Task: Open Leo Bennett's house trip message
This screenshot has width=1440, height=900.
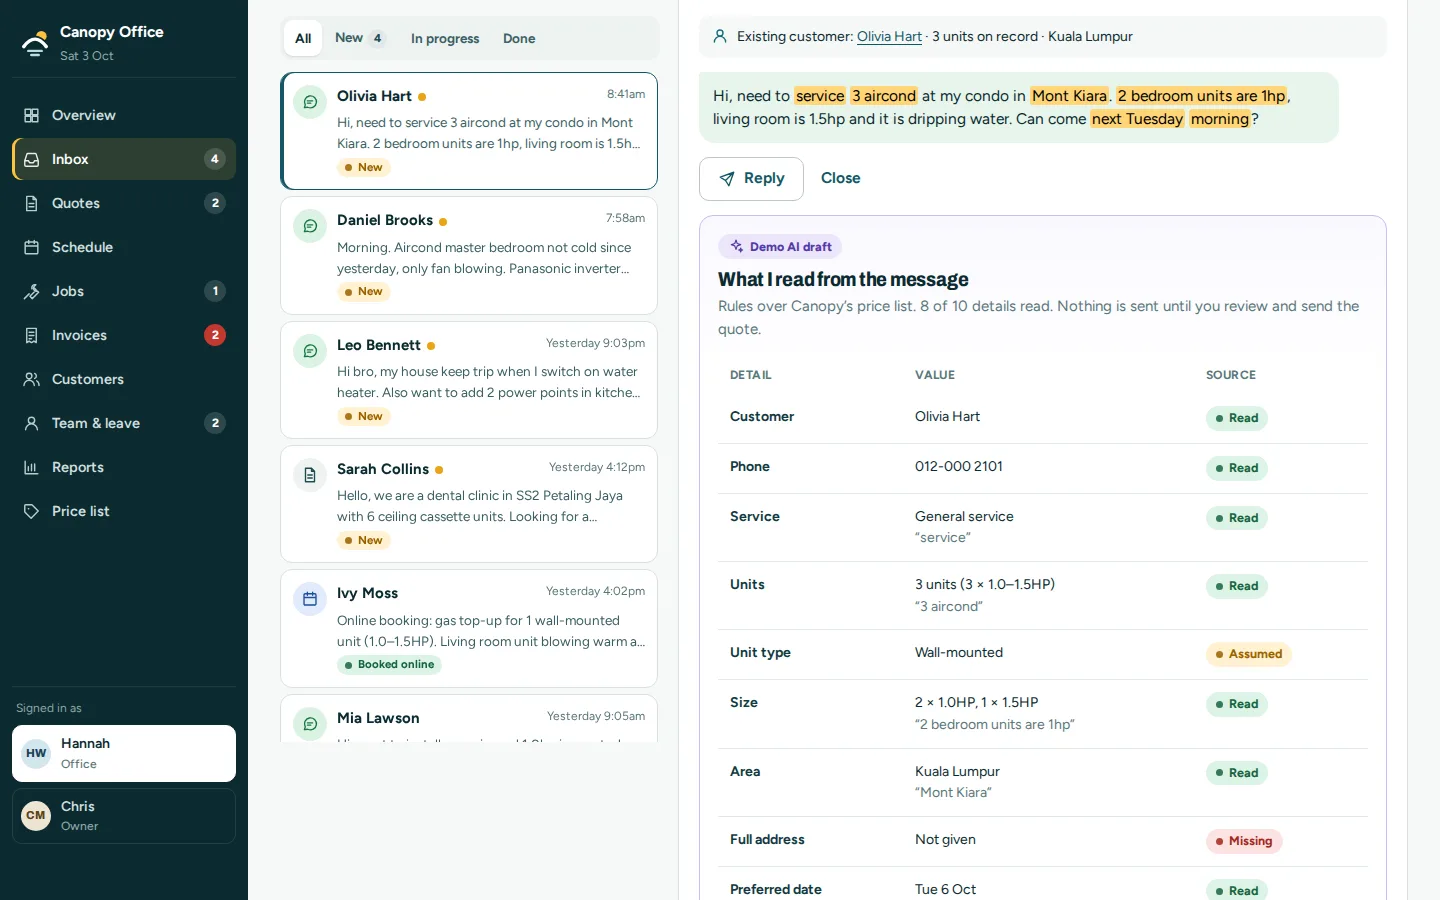Action: coord(469,380)
